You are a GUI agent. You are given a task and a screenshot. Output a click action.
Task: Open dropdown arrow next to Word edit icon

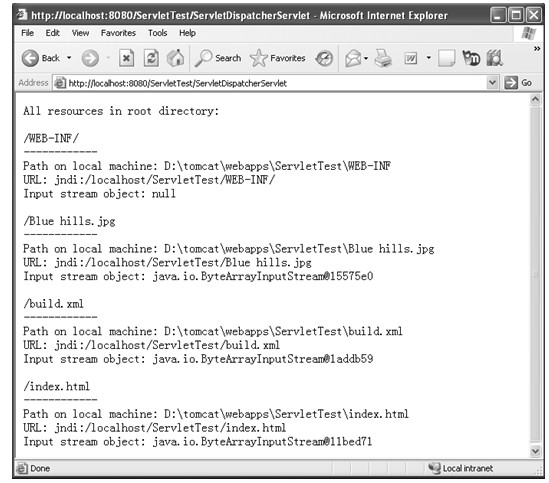click(x=429, y=58)
